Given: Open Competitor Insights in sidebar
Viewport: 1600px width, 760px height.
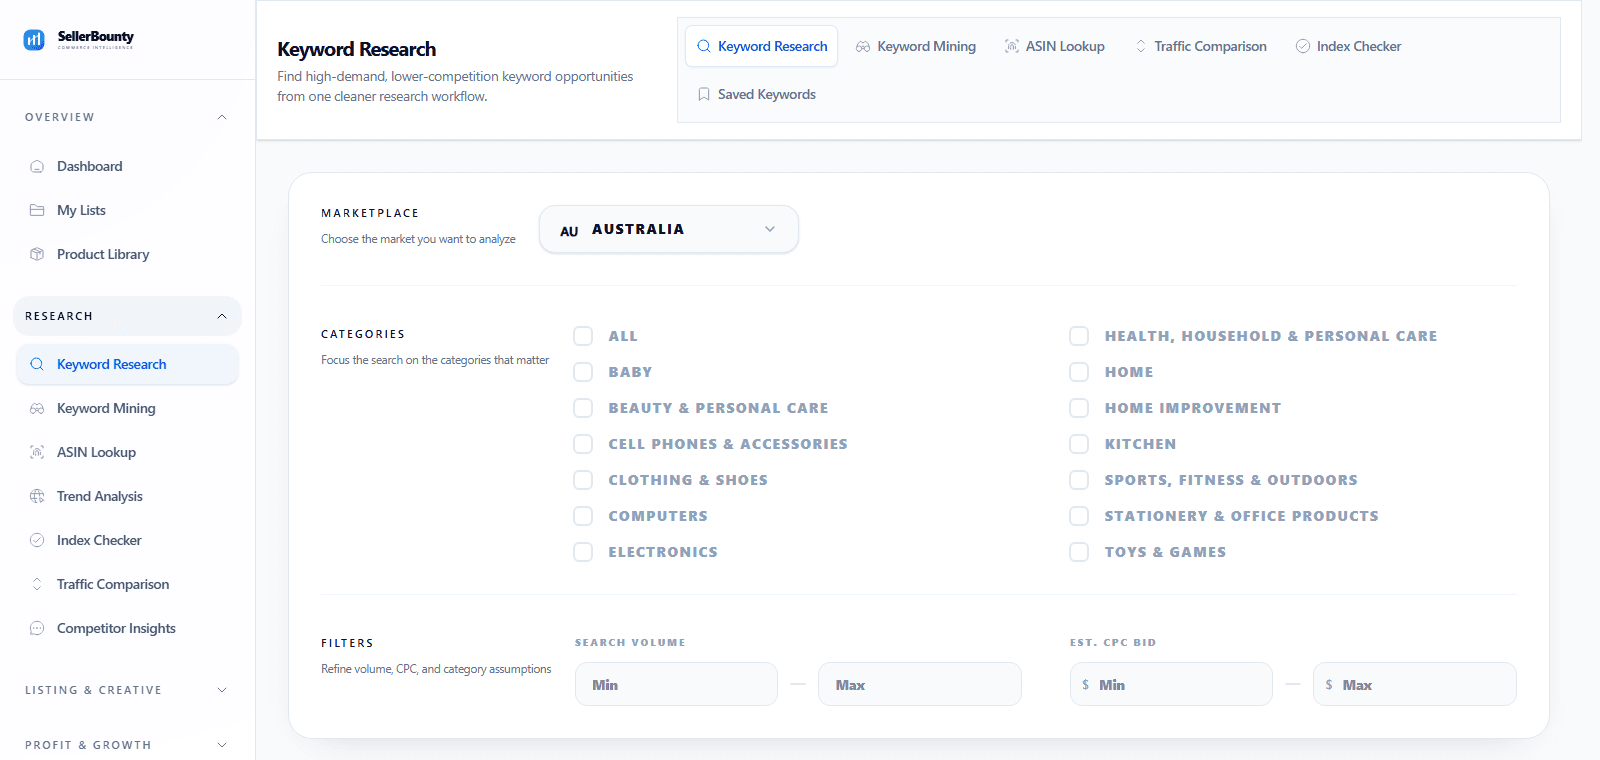Looking at the screenshot, I should [127, 629].
